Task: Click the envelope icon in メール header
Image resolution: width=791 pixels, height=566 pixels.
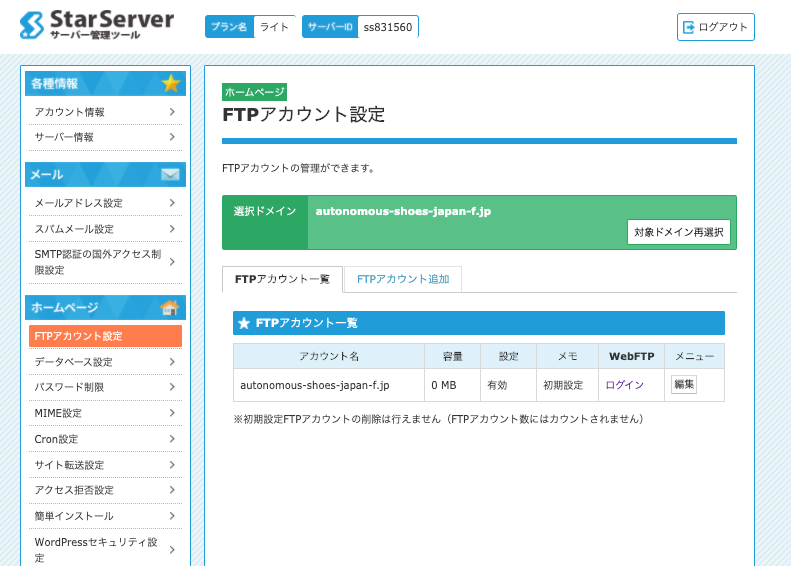Action: pyautogui.click(x=170, y=175)
